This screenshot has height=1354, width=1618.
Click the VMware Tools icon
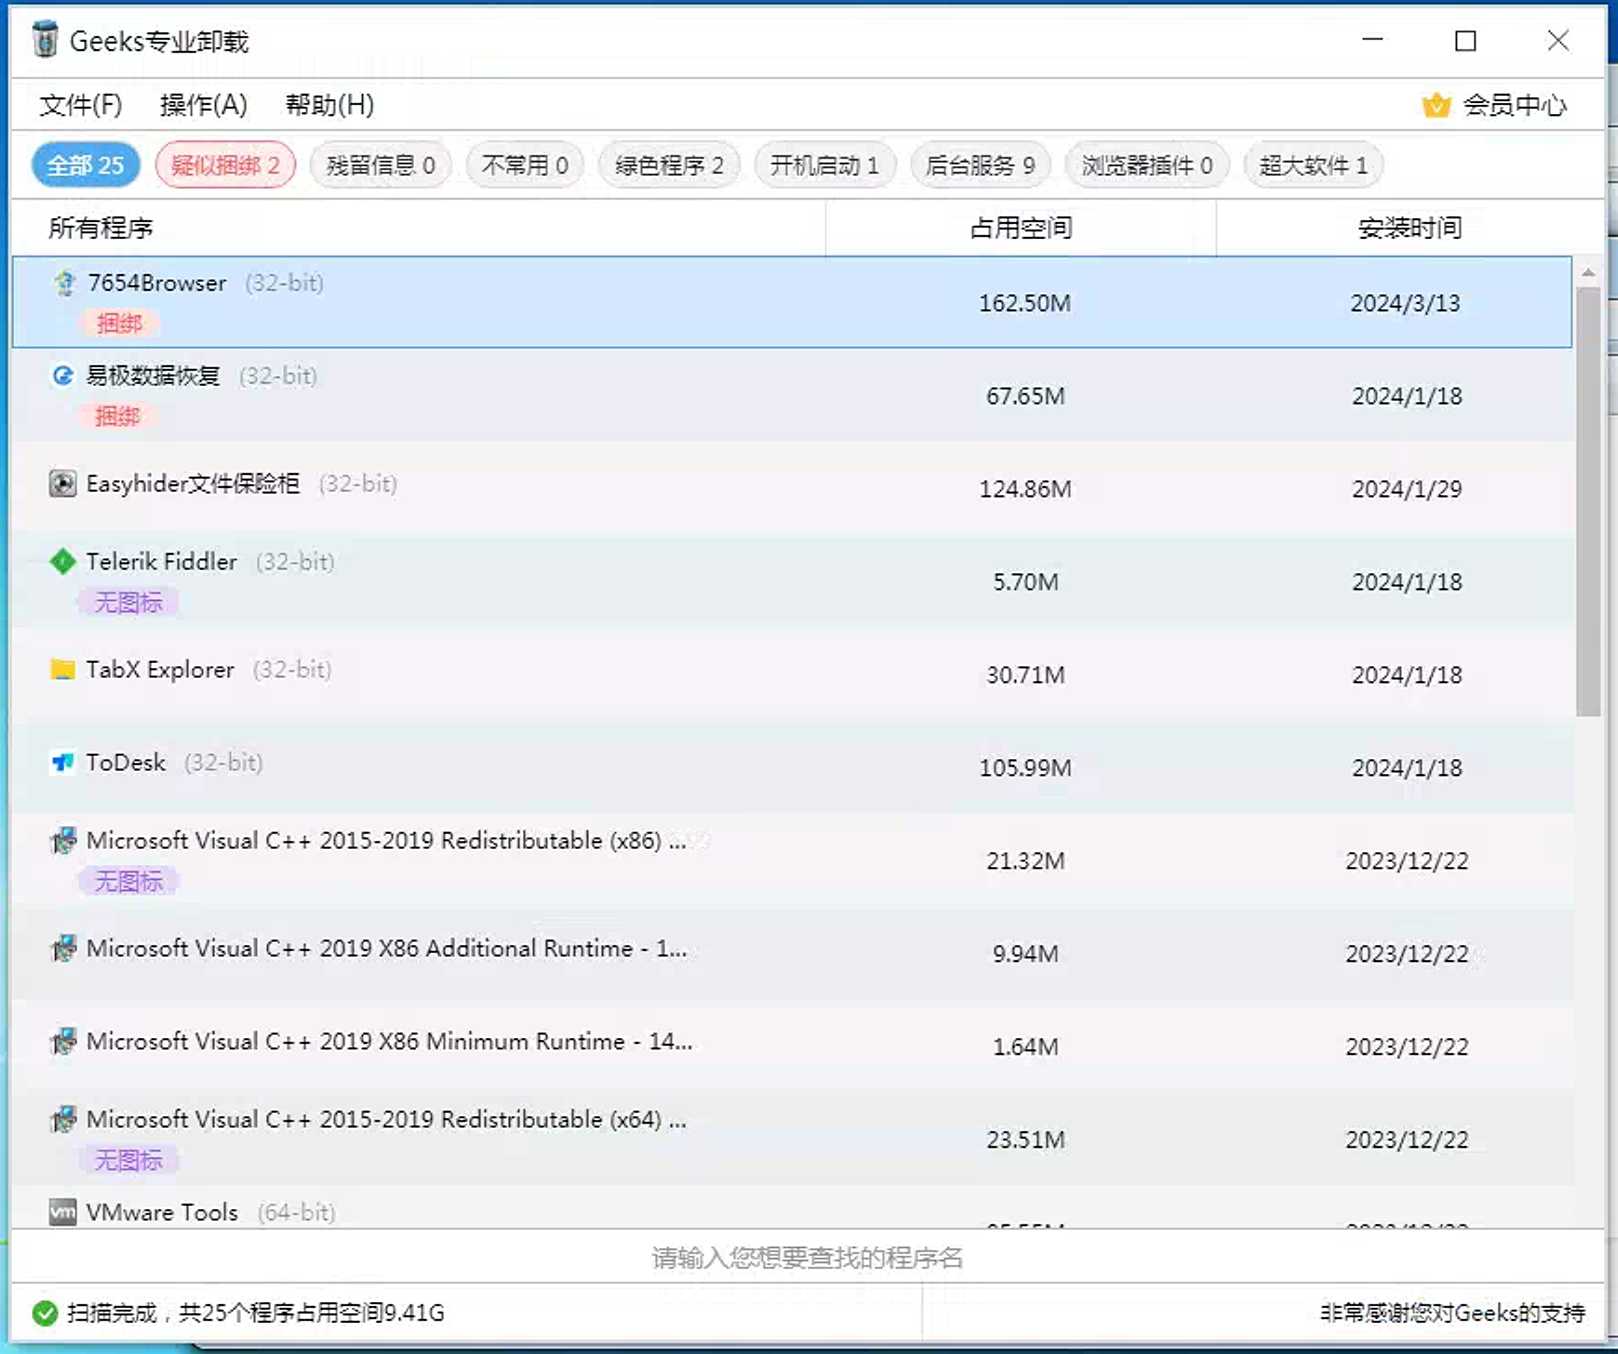[x=63, y=1212]
